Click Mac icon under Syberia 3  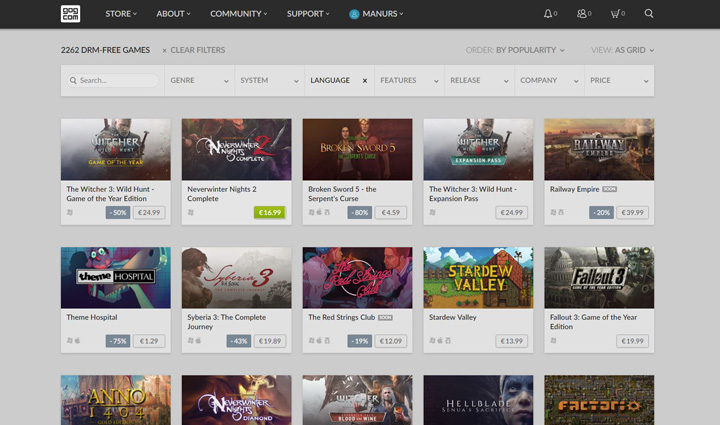tap(198, 341)
